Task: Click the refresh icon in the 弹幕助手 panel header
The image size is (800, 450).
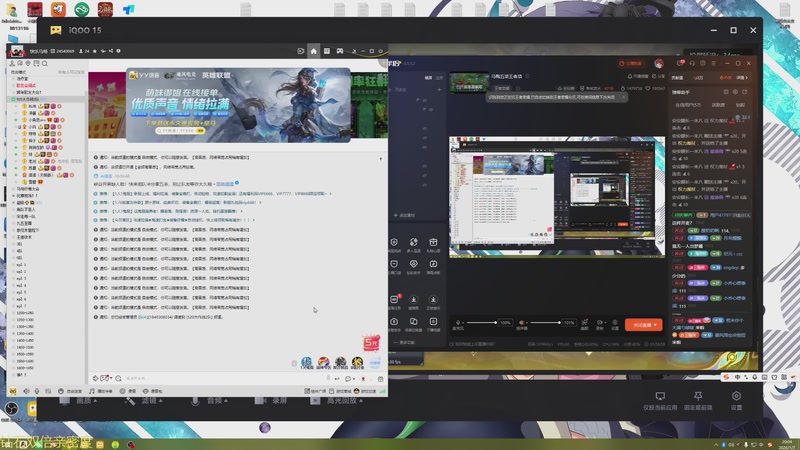Action: [744, 92]
